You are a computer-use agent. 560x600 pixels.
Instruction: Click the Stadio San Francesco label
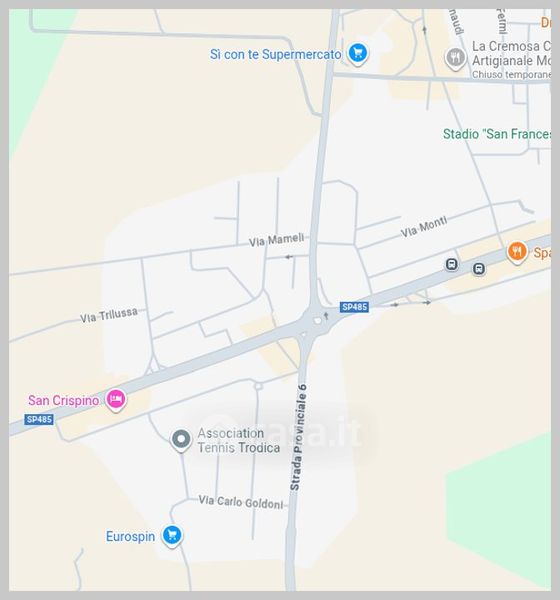click(497, 134)
